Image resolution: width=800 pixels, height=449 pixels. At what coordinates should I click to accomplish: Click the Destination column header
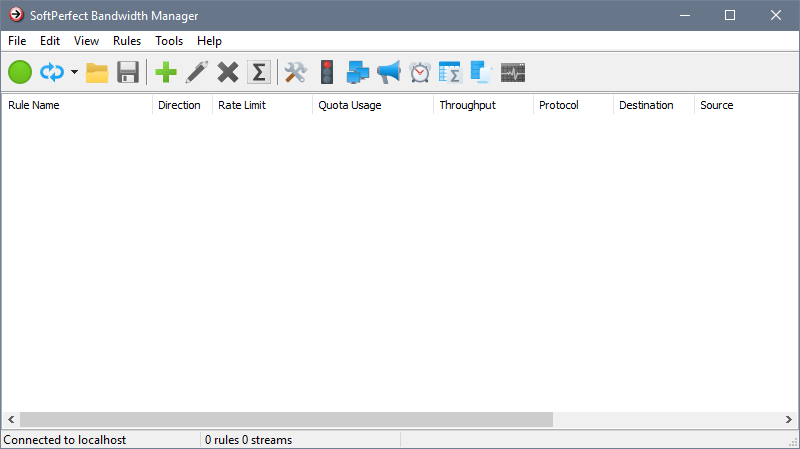point(654,105)
